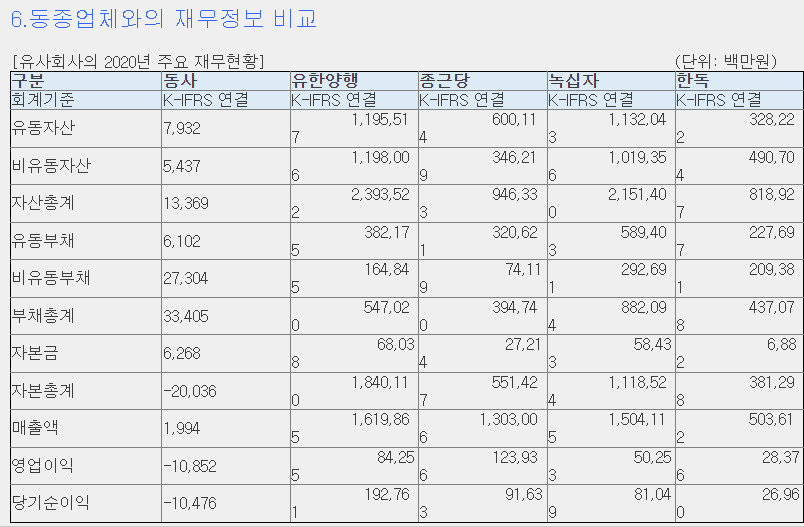Select the value '-10,476'
804x527 pixels.
tap(190, 503)
